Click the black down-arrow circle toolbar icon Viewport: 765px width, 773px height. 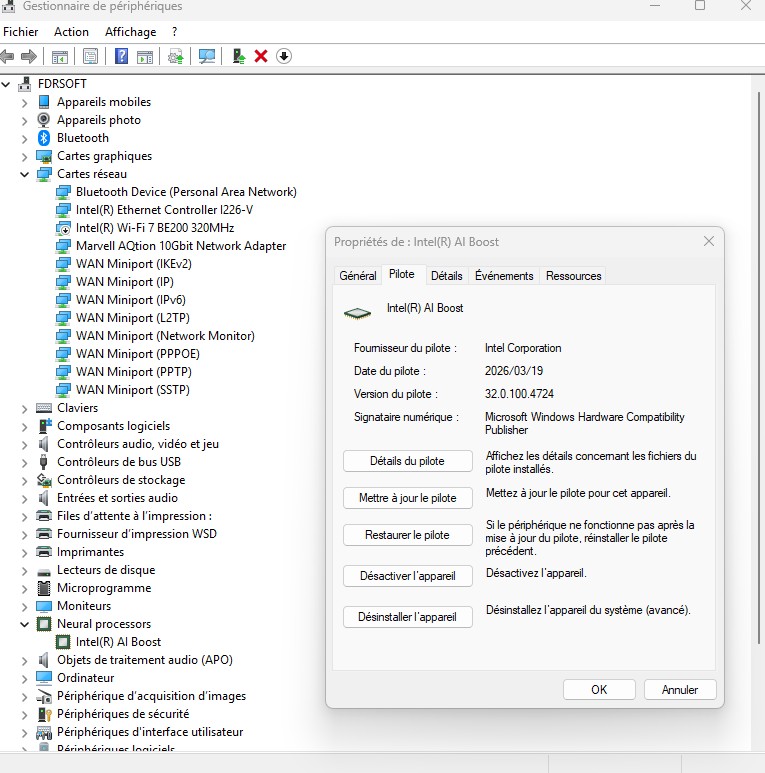coord(284,56)
